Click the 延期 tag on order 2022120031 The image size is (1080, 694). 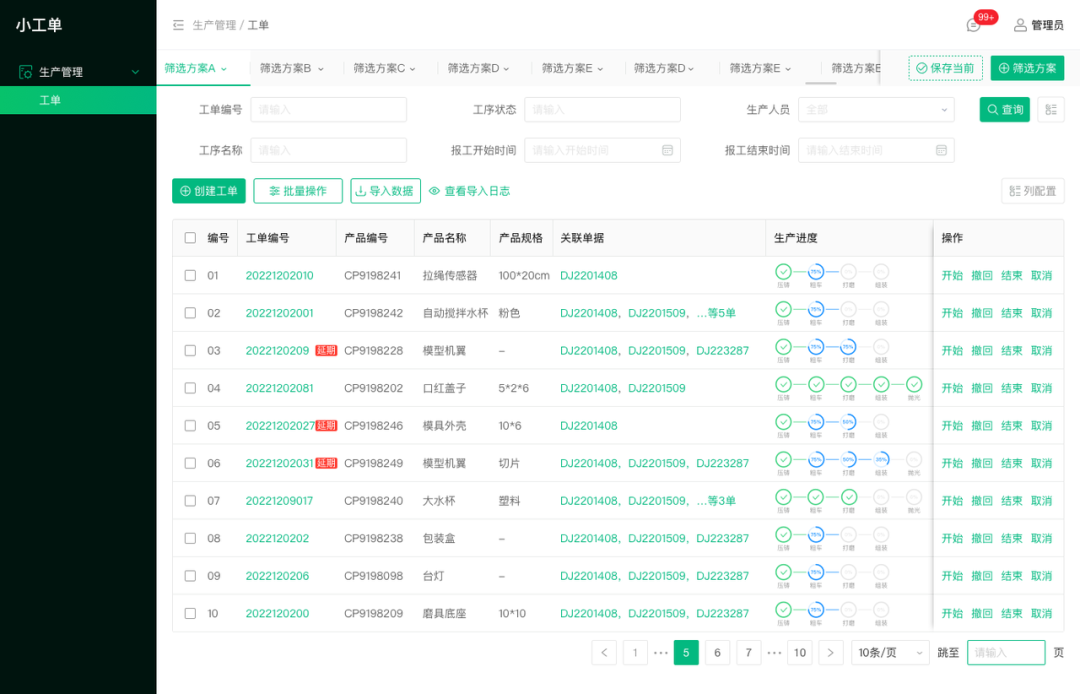pos(326,463)
